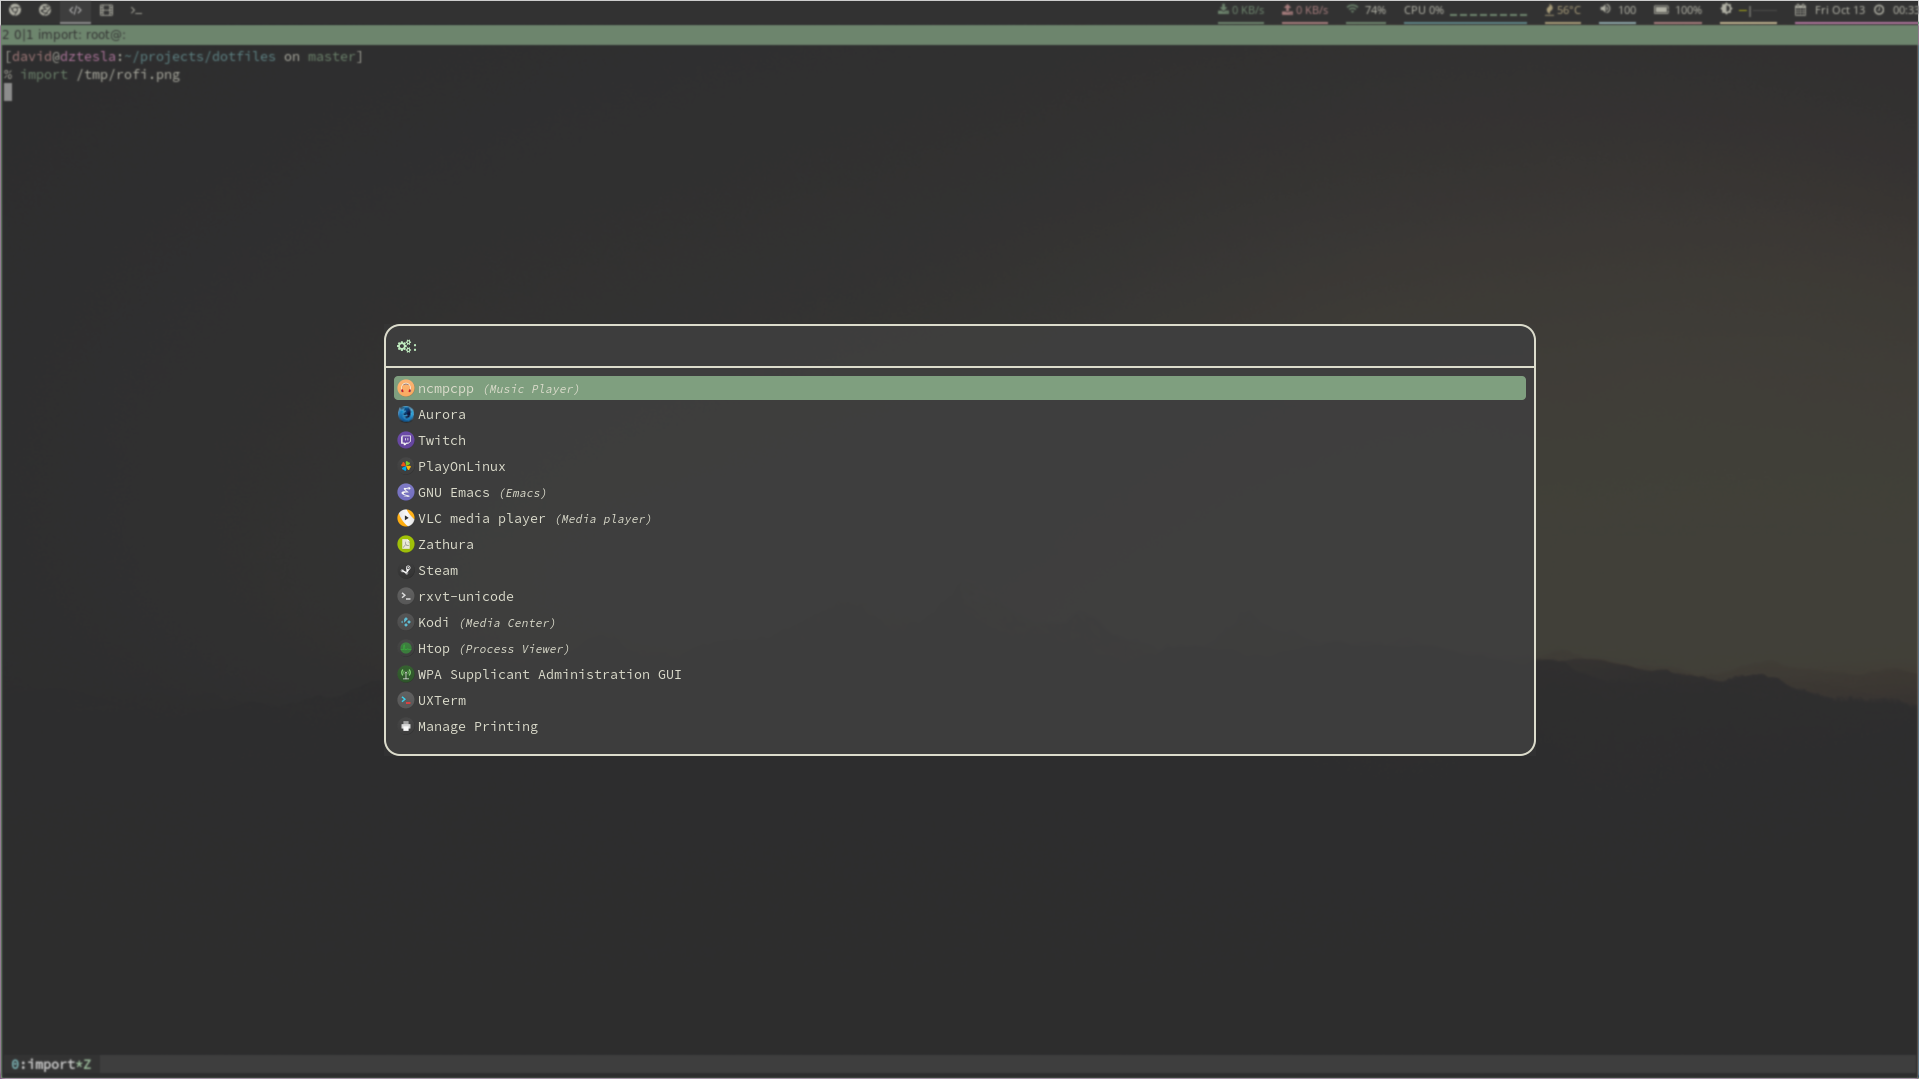Click the green title bar 'import: root@:'
The width and height of the screenshot is (1919, 1079).
point(959,35)
